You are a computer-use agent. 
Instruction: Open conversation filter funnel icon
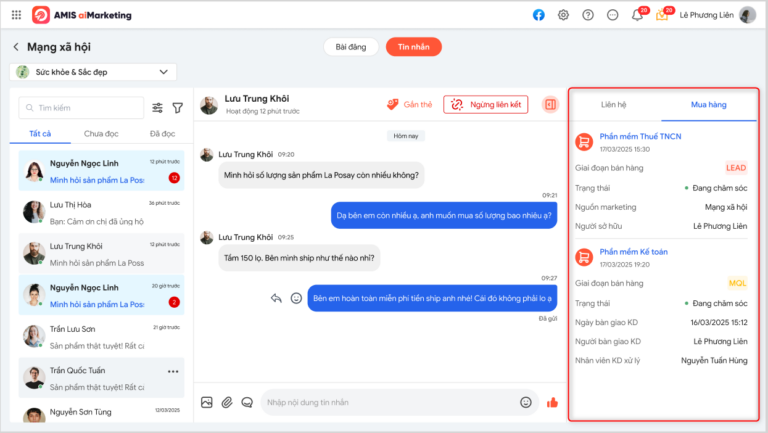point(178,108)
